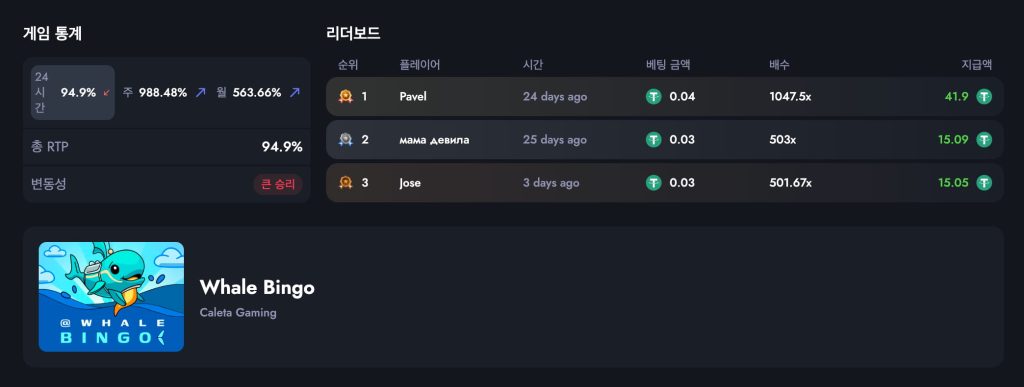Screen dimensions: 1024x387
Task: Select the 24시간 94.9% stats tab
Action: coord(72,93)
